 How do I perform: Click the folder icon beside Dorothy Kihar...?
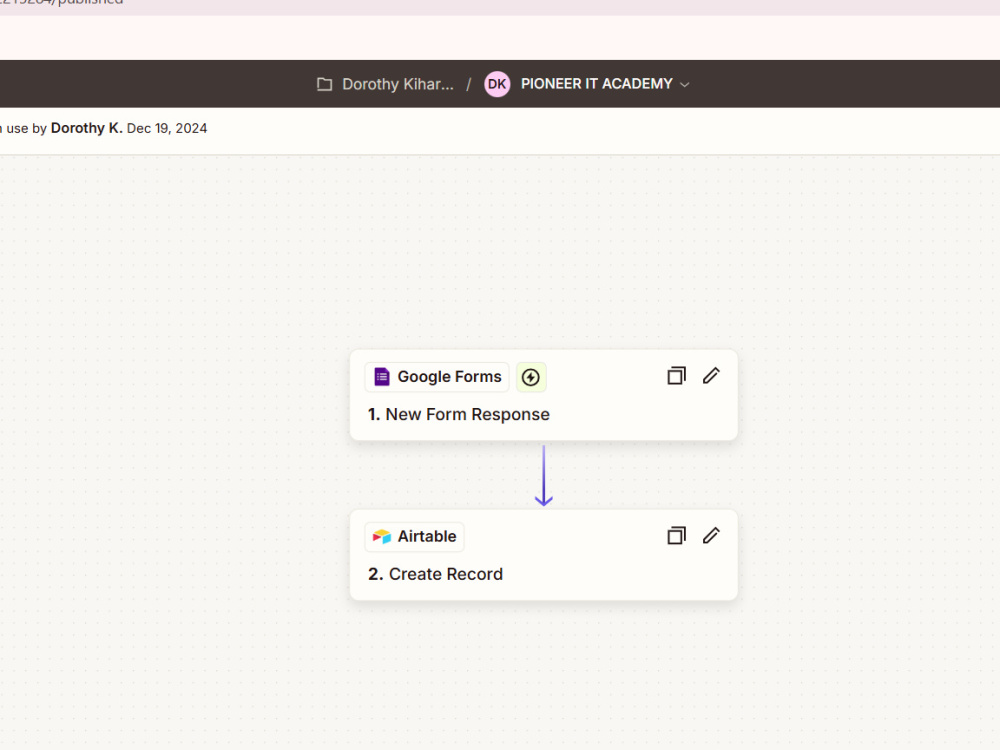point(325,84)
